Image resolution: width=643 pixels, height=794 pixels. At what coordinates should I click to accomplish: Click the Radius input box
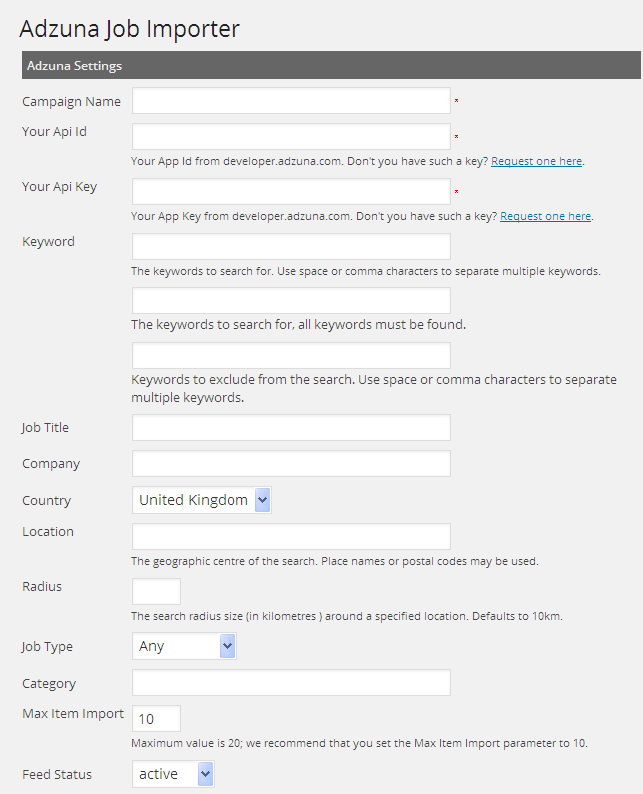coord(156,591)
